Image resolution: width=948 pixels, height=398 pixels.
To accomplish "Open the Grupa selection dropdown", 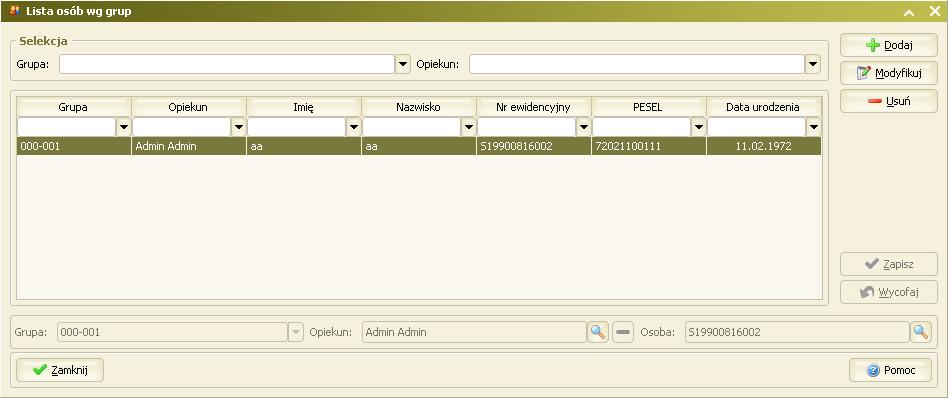I will [403, 64].
